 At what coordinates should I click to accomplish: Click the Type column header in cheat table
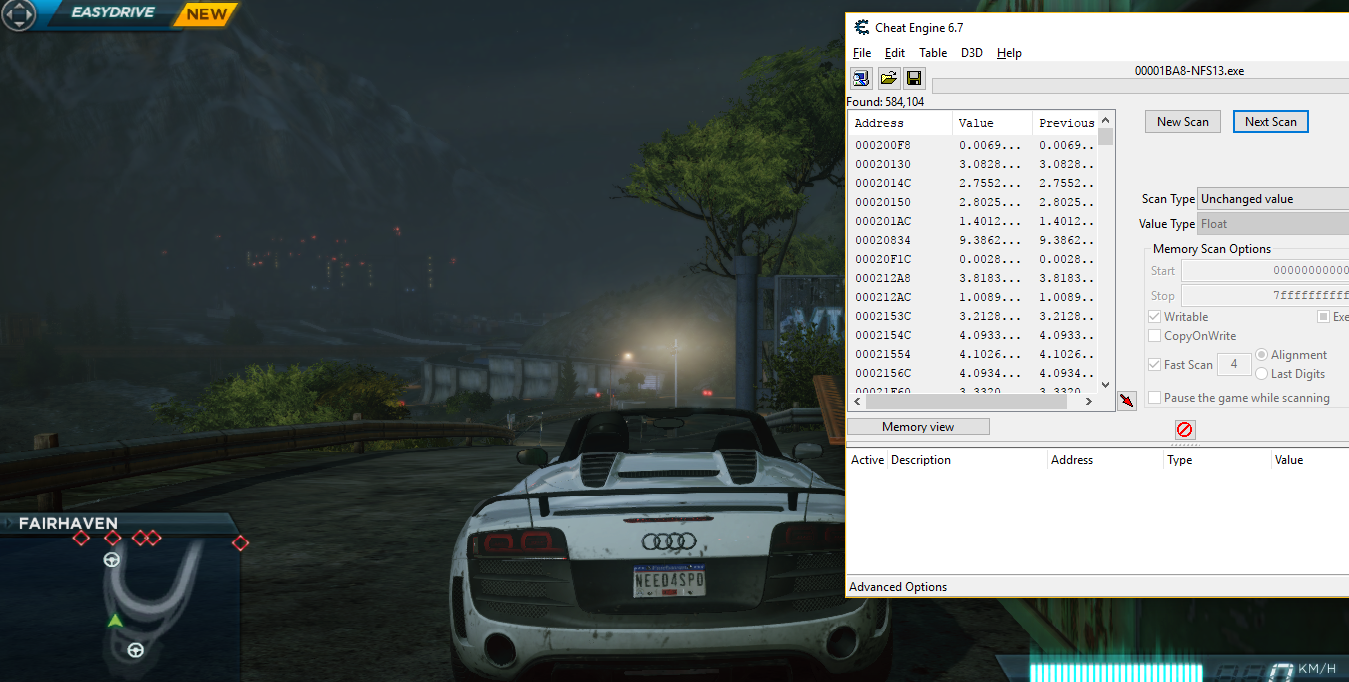[1218, 460]
